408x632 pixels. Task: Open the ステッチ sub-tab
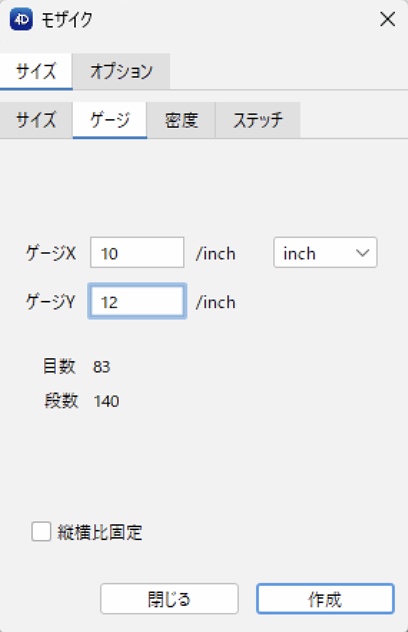[x=258, y=120]
